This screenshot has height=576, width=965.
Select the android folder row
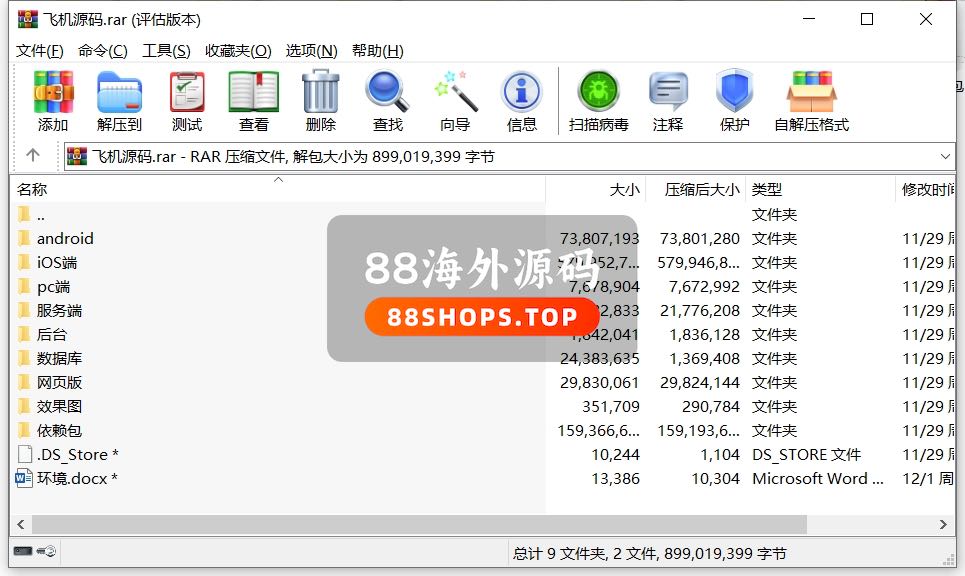(x=65, y=238)
